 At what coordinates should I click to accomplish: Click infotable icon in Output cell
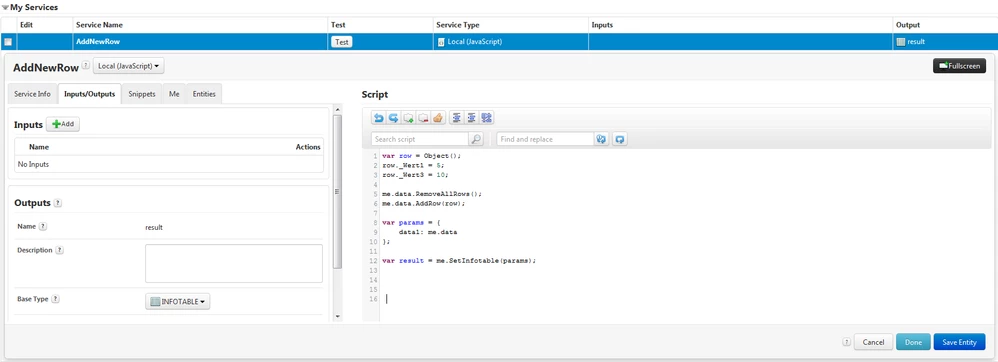tap(900, 41)
